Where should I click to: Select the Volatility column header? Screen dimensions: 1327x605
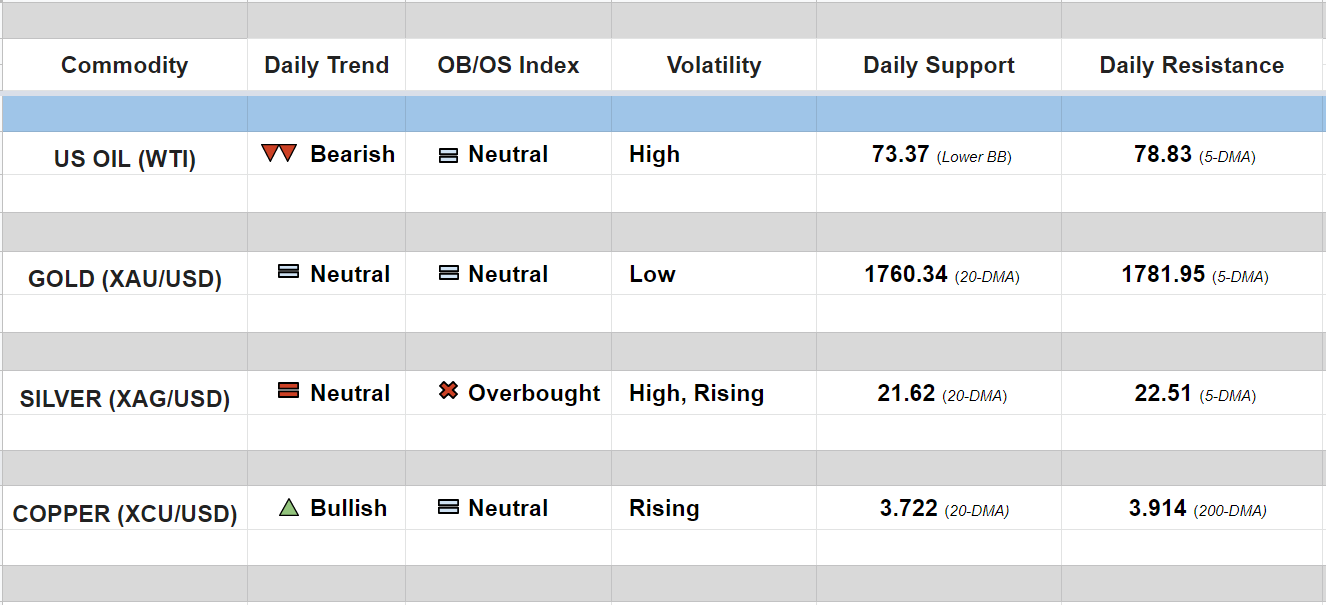tap(714, 66)
